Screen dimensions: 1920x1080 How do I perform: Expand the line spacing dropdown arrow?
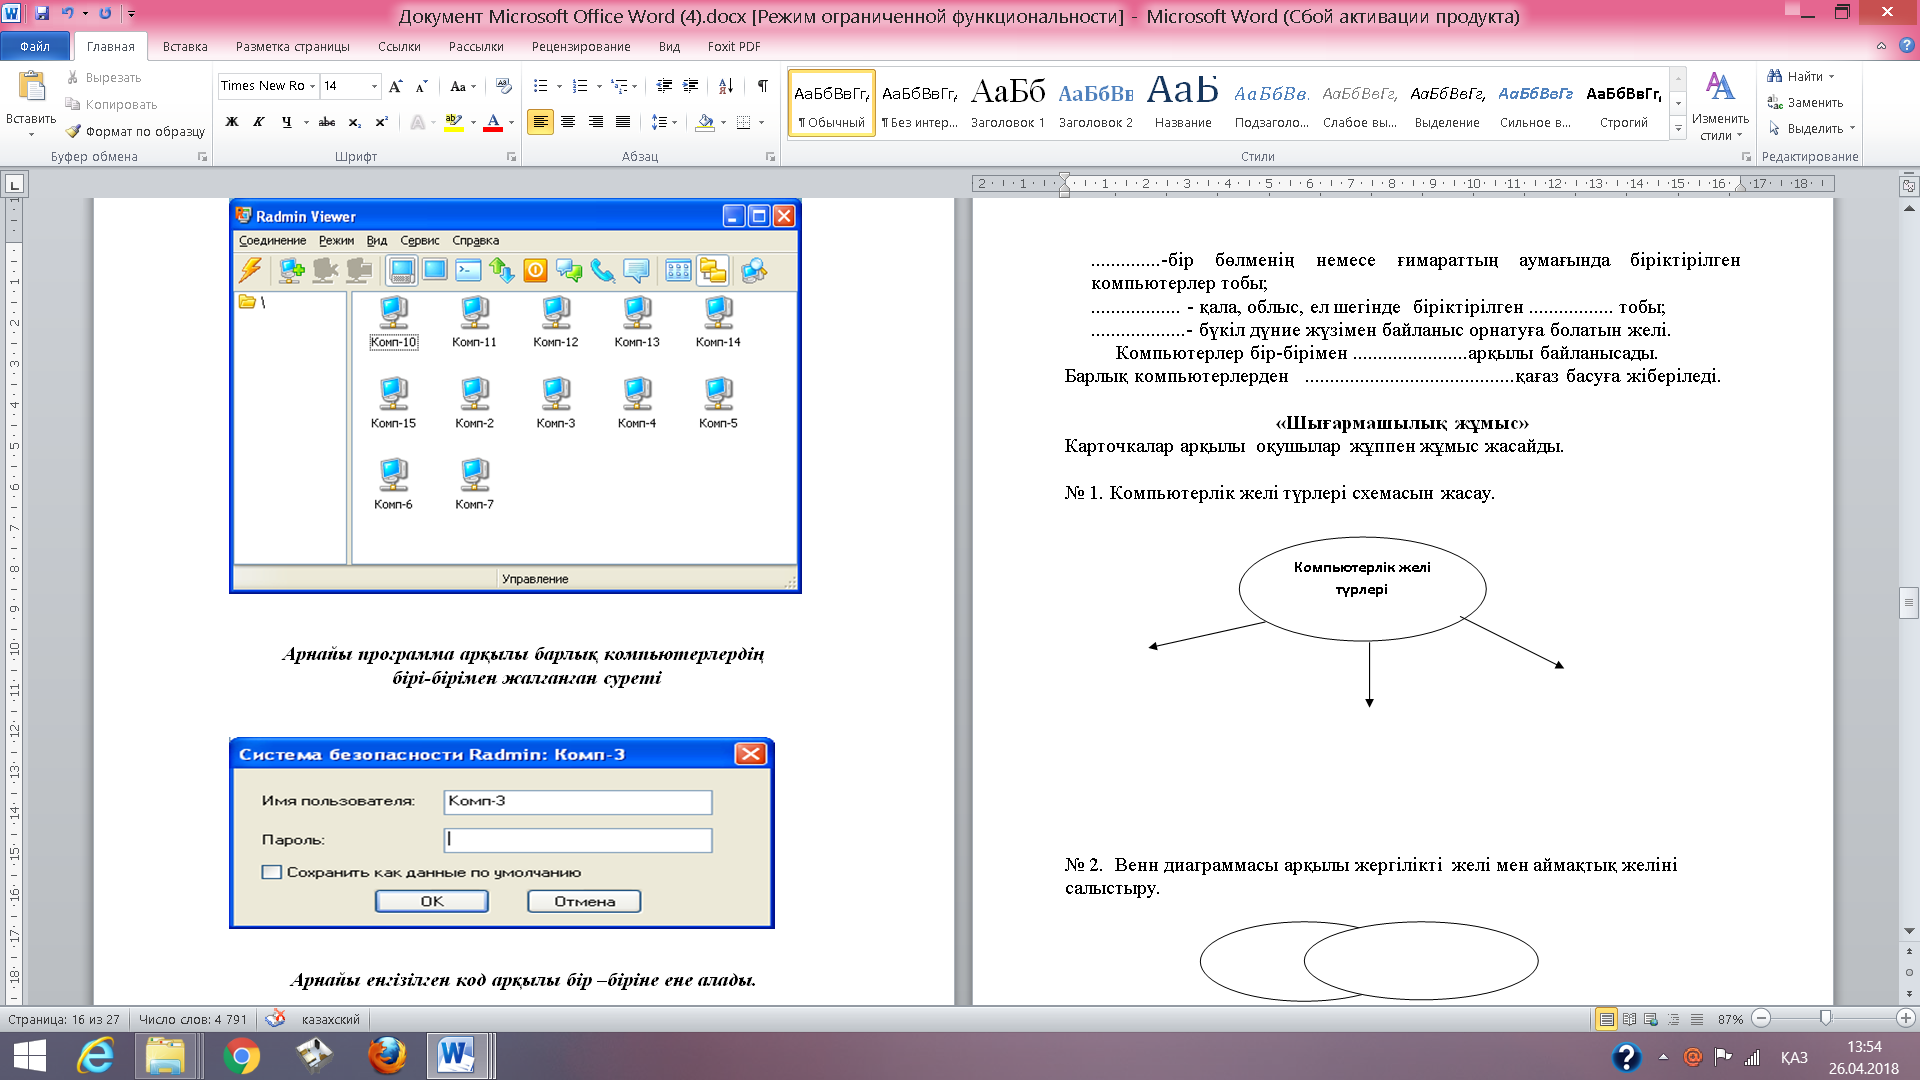675,122
